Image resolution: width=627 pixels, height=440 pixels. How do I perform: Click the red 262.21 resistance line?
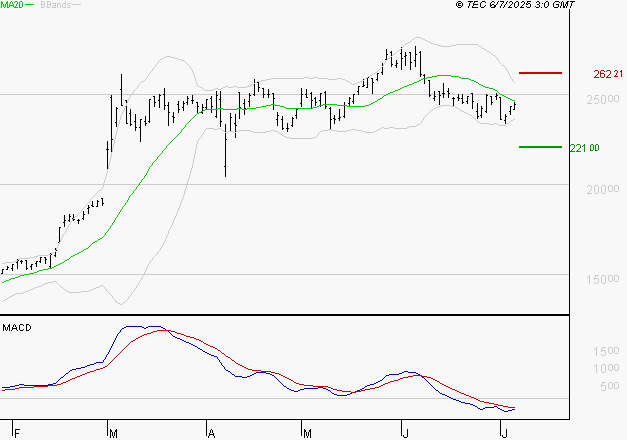(540, 73)
